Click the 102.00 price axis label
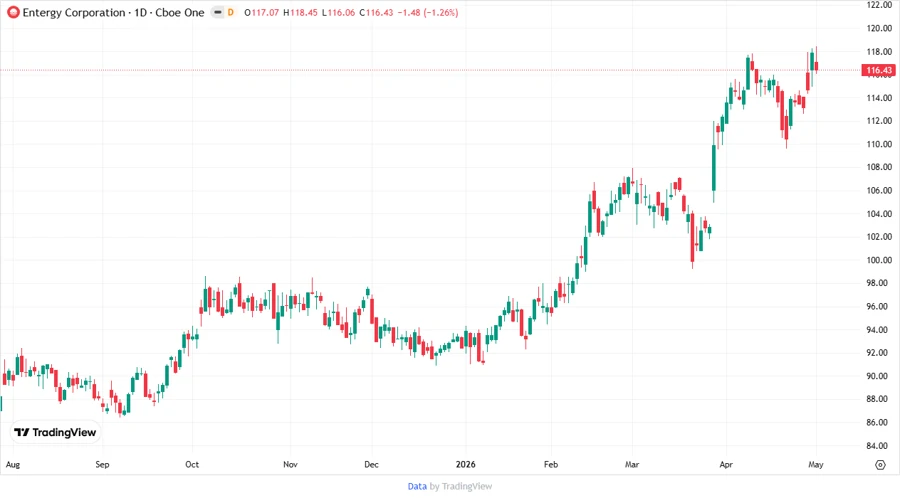The width and height of the screenshot is (900, 498). point(879,237)
